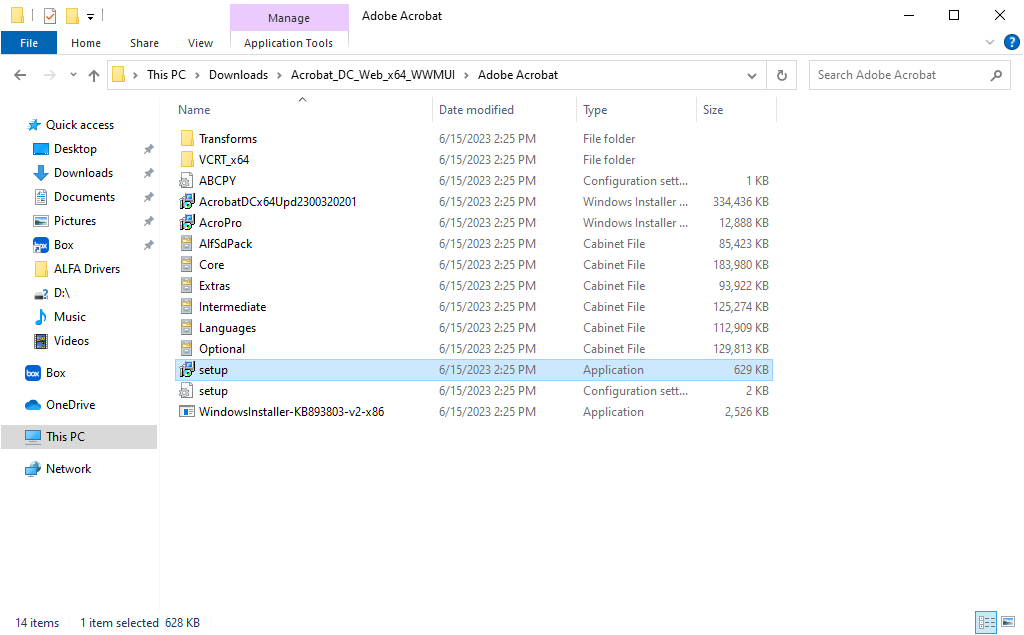Image resolution: width=1024 pixels, height=635 pixels.
Task: Open the Customize Quick Access Toolbar dropdown
Action: tap(91, 16)
